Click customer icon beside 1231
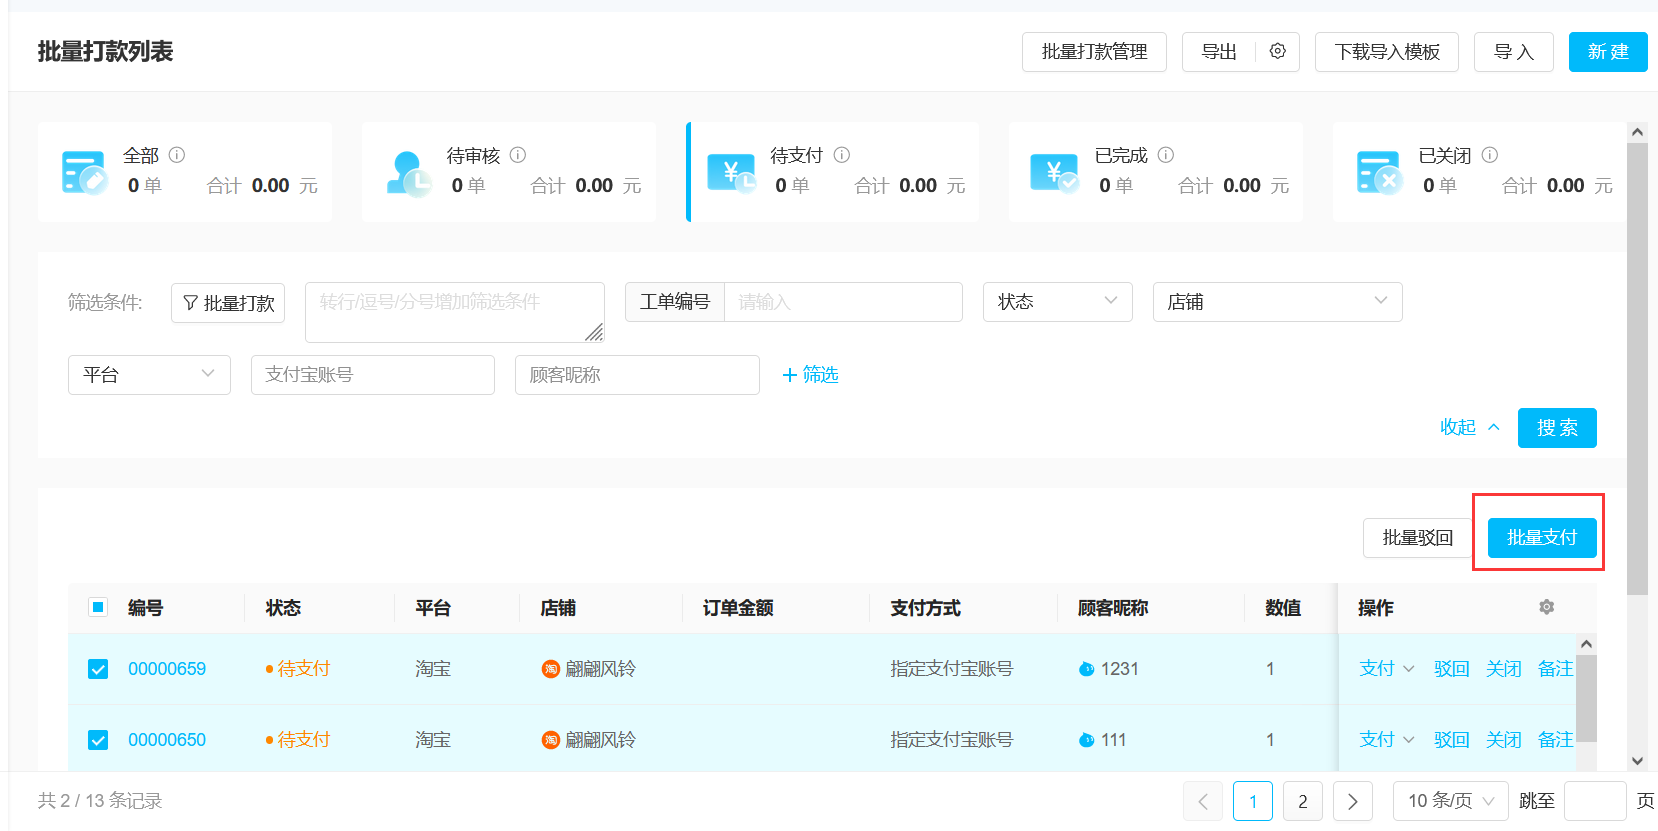Viewport: 1658px width, 831px height. (x=1087, y=669)
